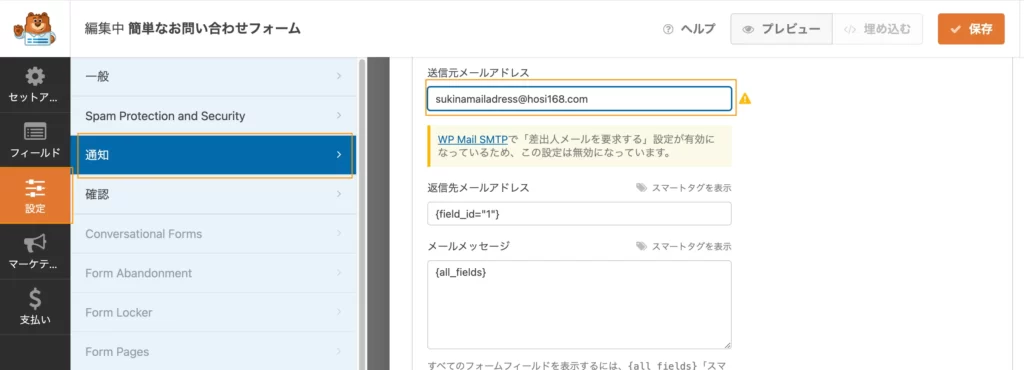Click the help question mark icon

point(667,29)
